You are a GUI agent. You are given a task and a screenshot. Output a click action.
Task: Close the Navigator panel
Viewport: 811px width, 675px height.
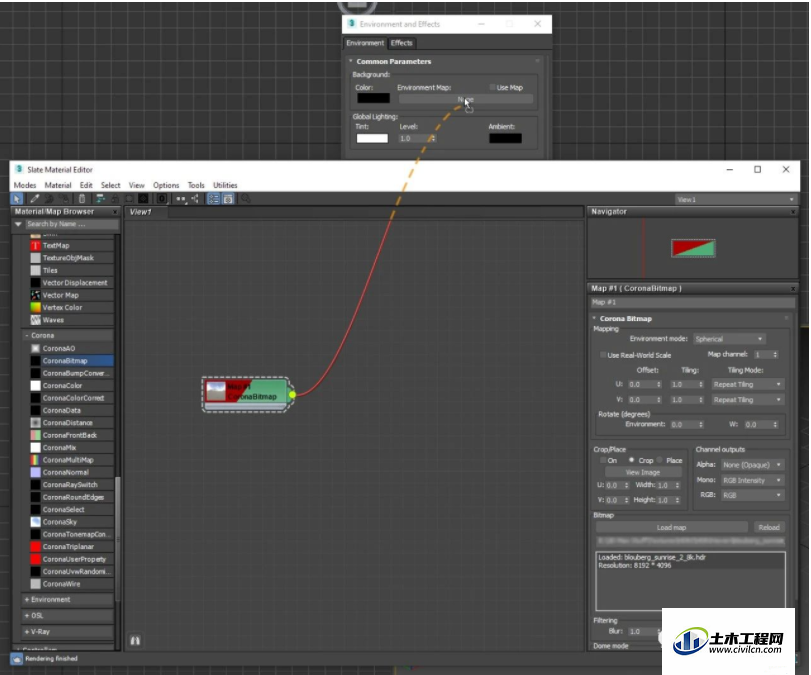793,212
